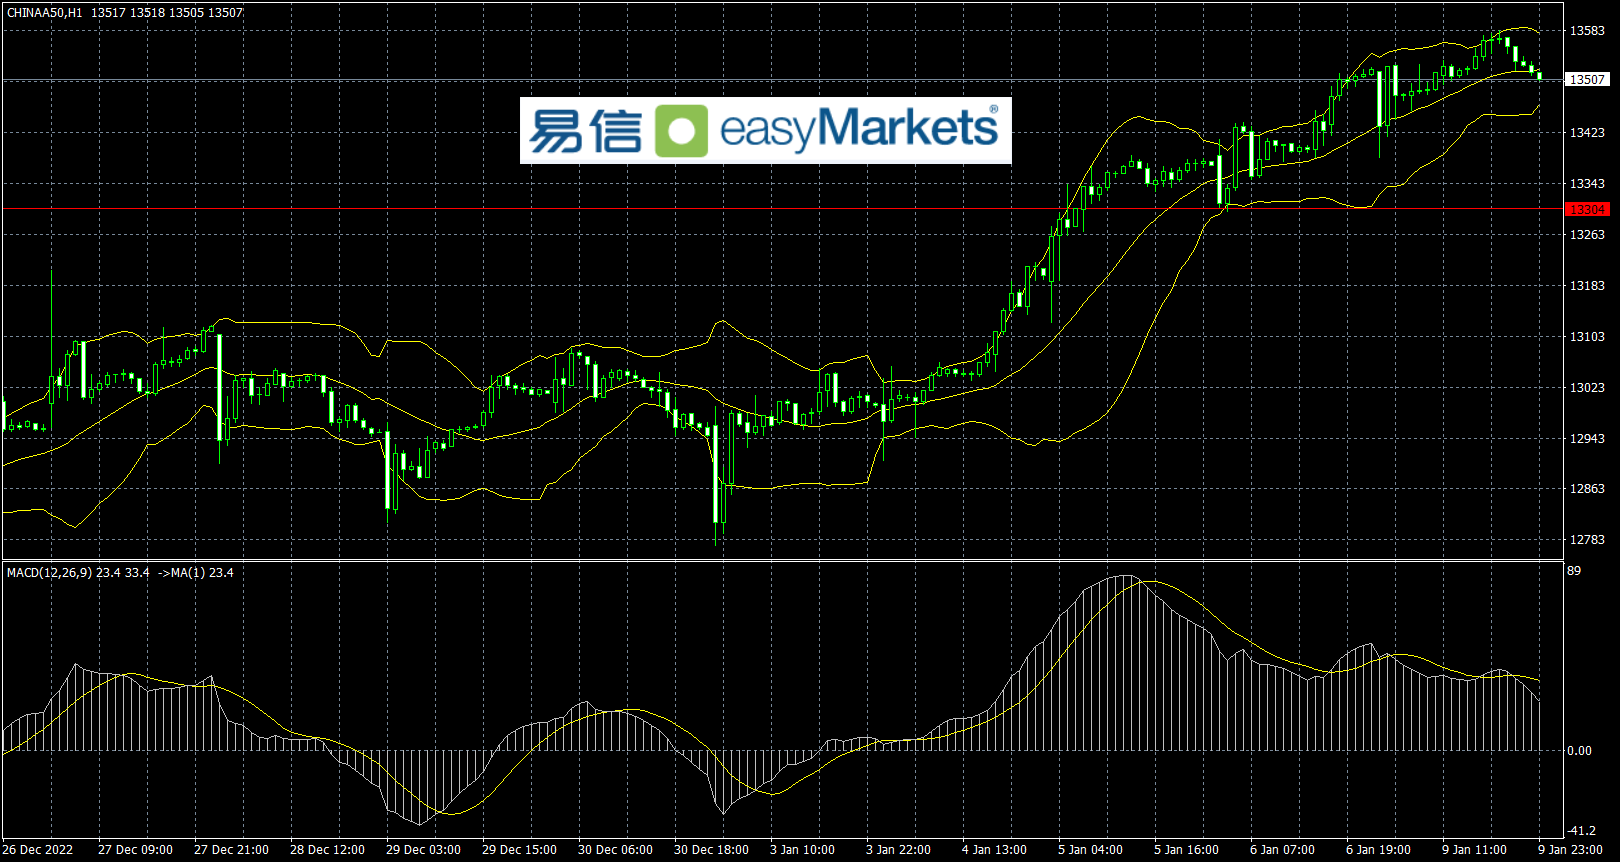The width and height of the screenshot is (1620, 862).
Task: Click the 5 Jan 04:00 time label
Action: tap(1090, 850)
